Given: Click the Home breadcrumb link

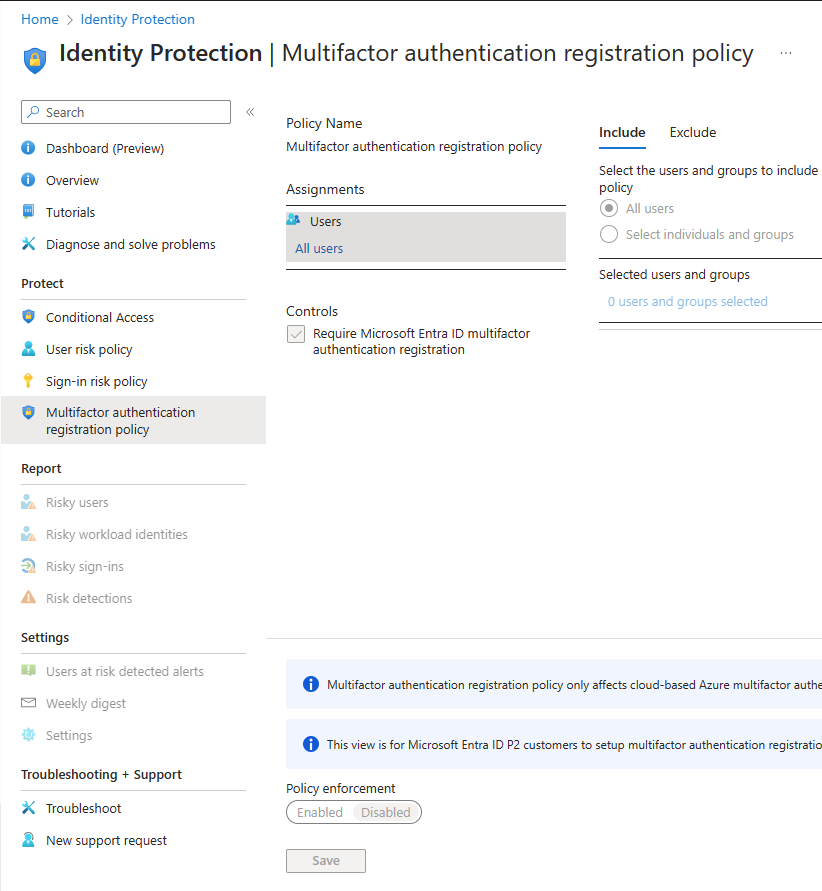Looking at the screenshot, I should click(40, 19).
